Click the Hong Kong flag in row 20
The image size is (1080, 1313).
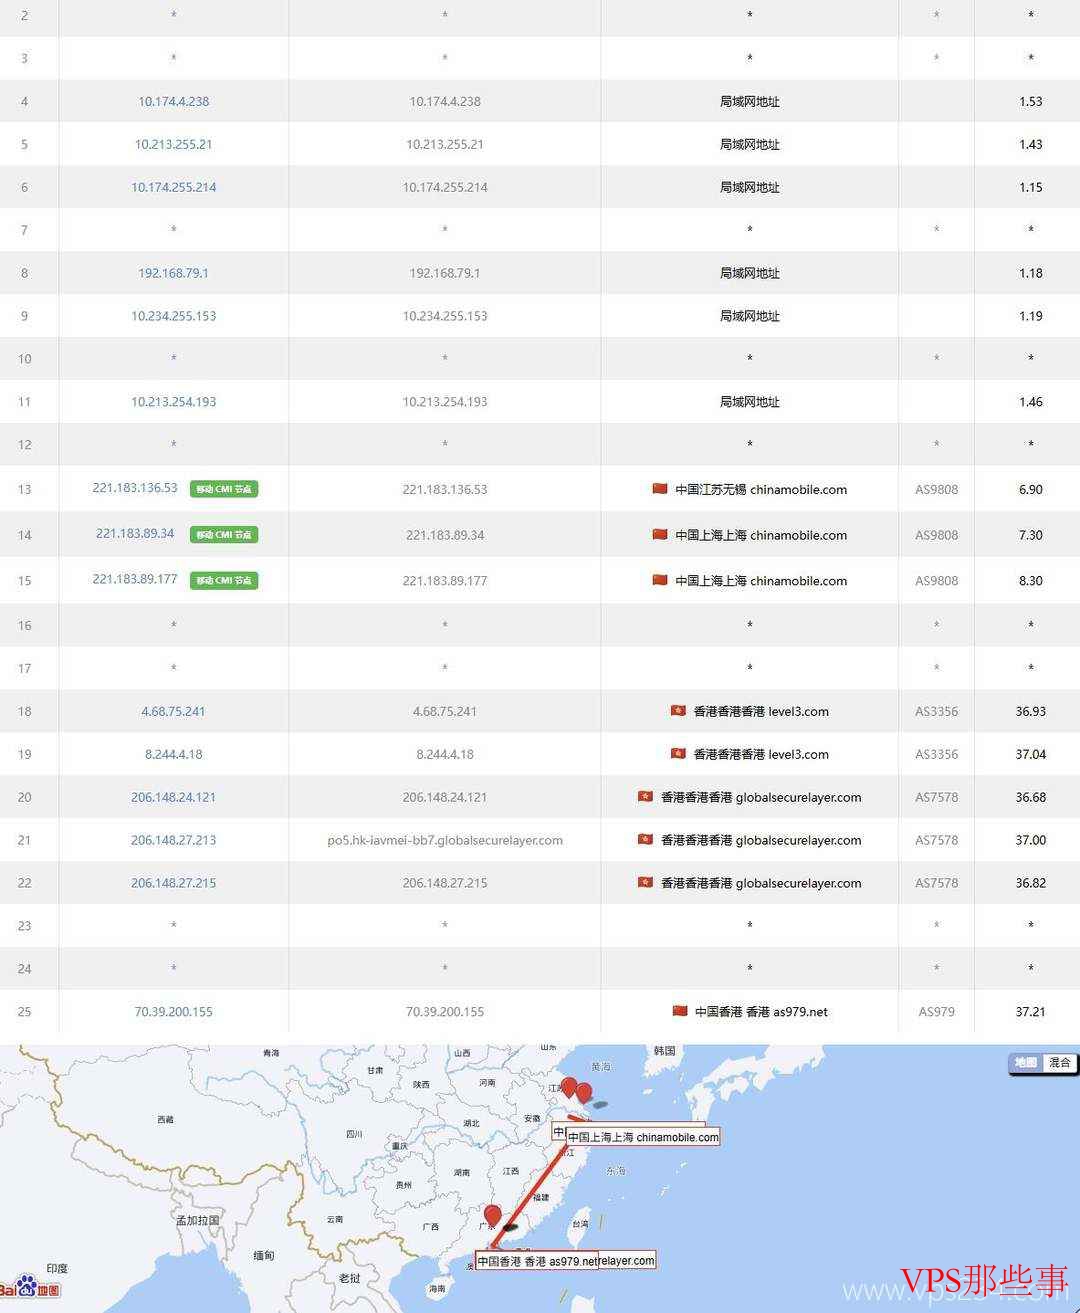(x=646, y=797)
